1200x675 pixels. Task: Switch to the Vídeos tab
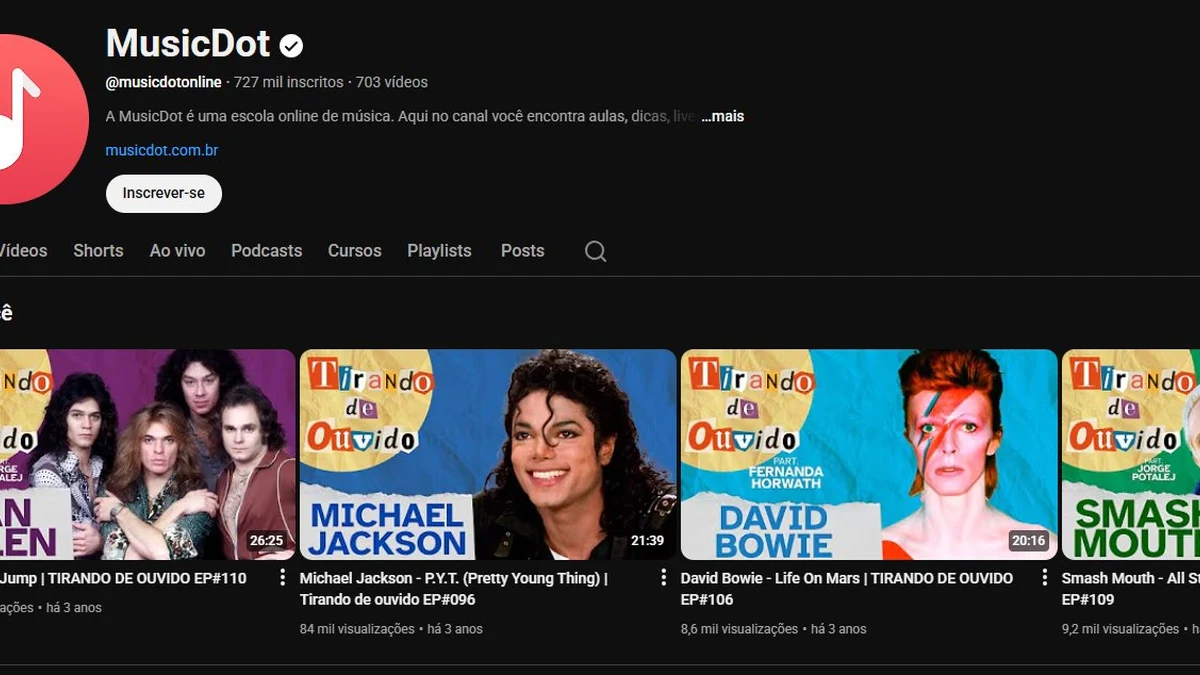point(23,251)
